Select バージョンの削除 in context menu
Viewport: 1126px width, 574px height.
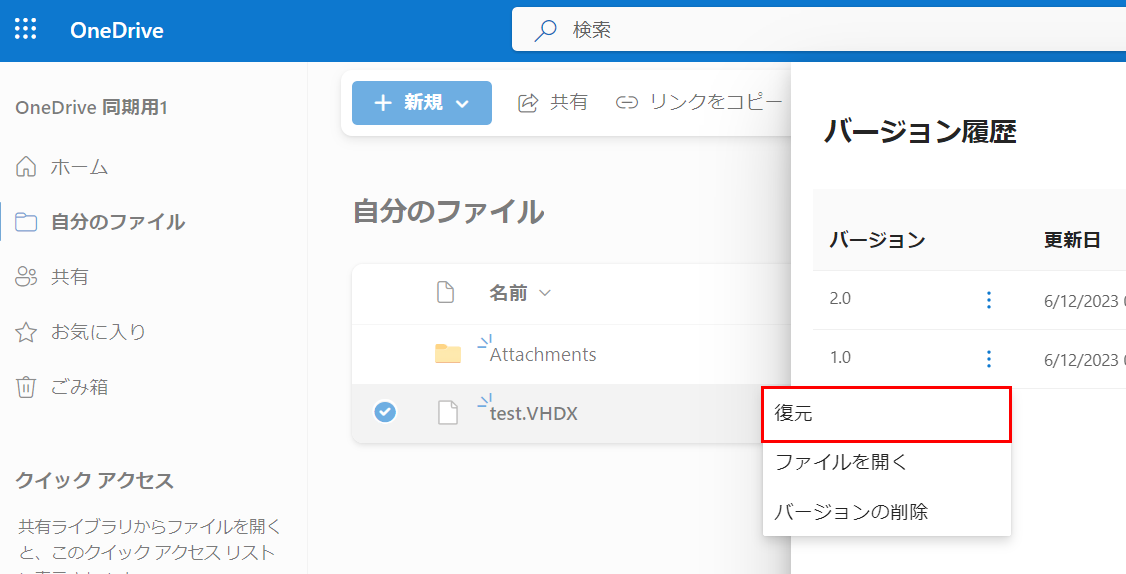pos(886,512)
